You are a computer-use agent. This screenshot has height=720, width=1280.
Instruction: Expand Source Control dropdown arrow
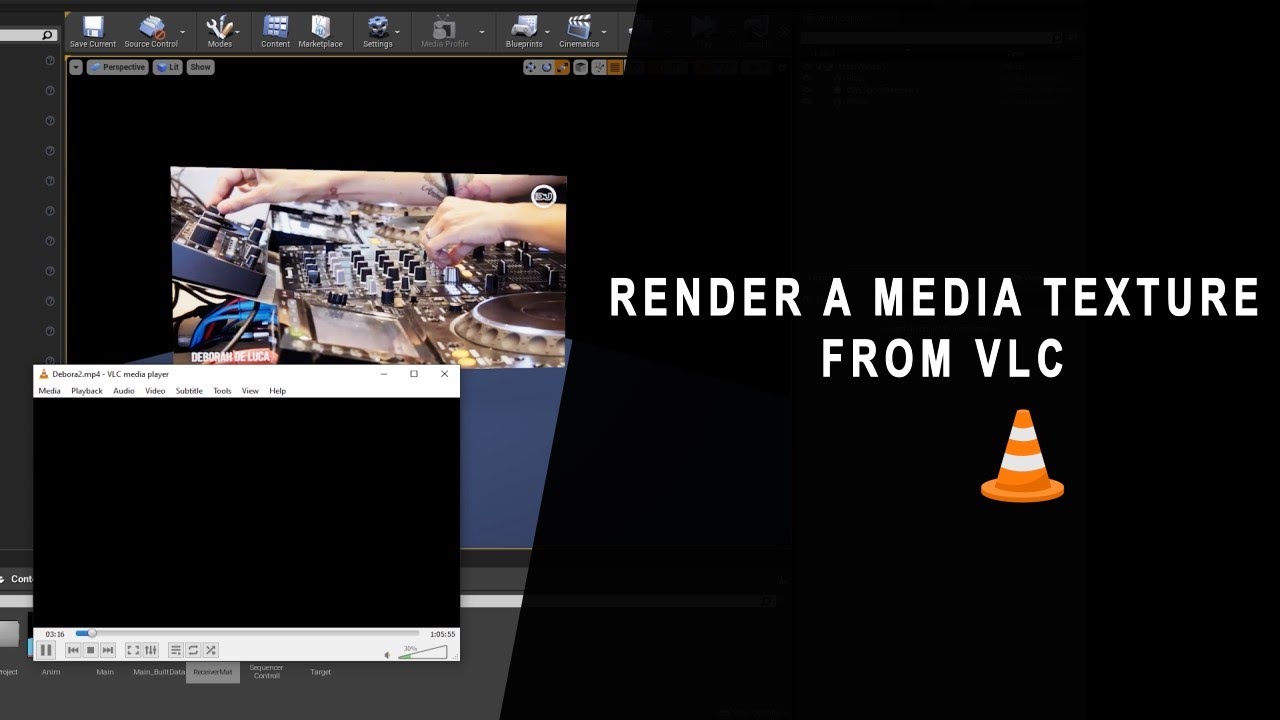[182, 32]
